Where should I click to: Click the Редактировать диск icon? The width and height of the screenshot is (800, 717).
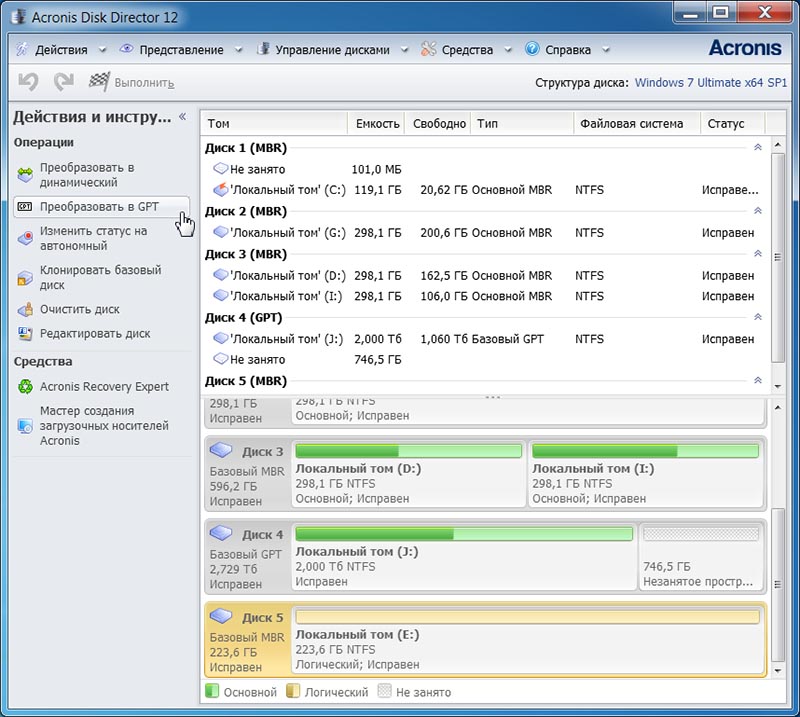click(25, 333)
